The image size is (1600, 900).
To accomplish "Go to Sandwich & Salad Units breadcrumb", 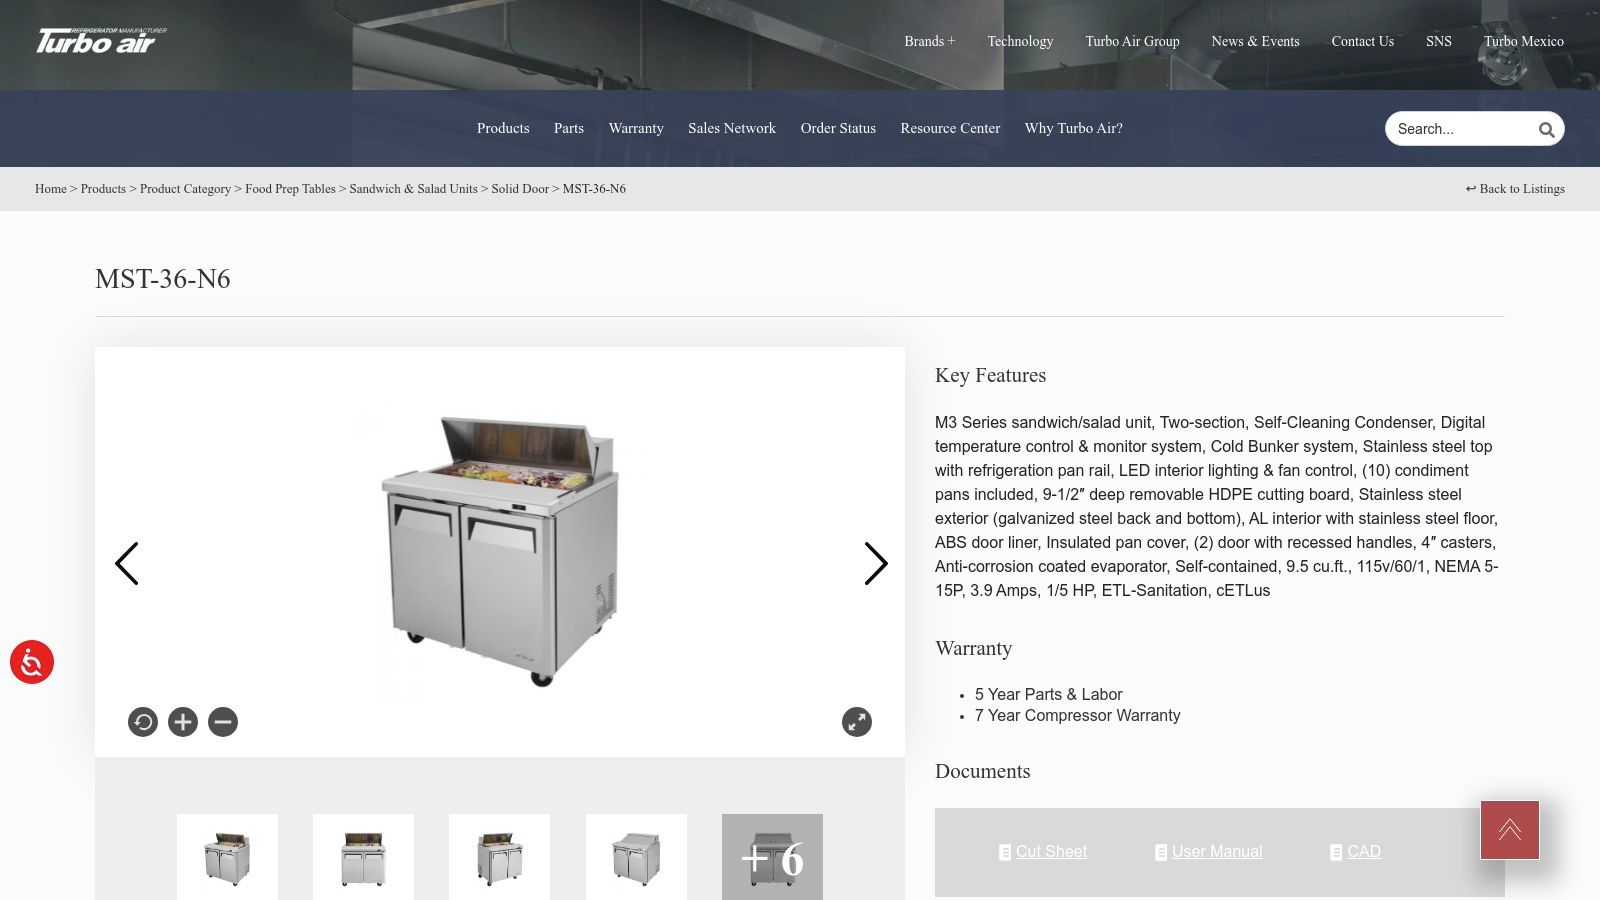I will tap(413, 189).
